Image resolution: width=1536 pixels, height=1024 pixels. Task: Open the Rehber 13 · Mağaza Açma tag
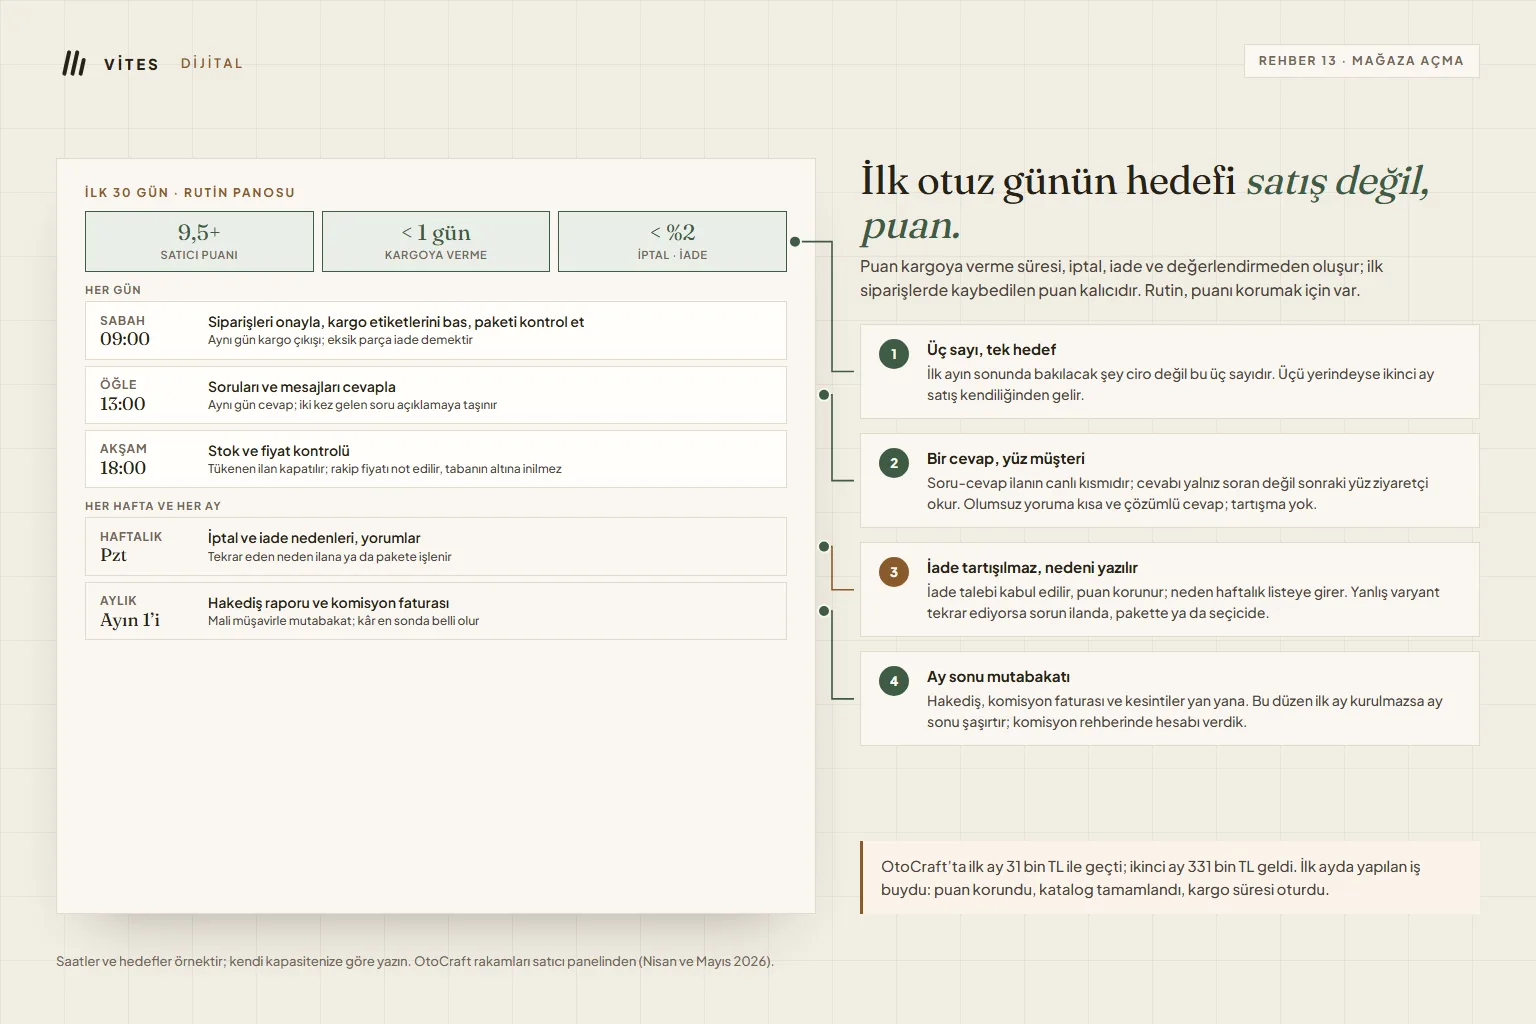click(x=1361, y=61)
